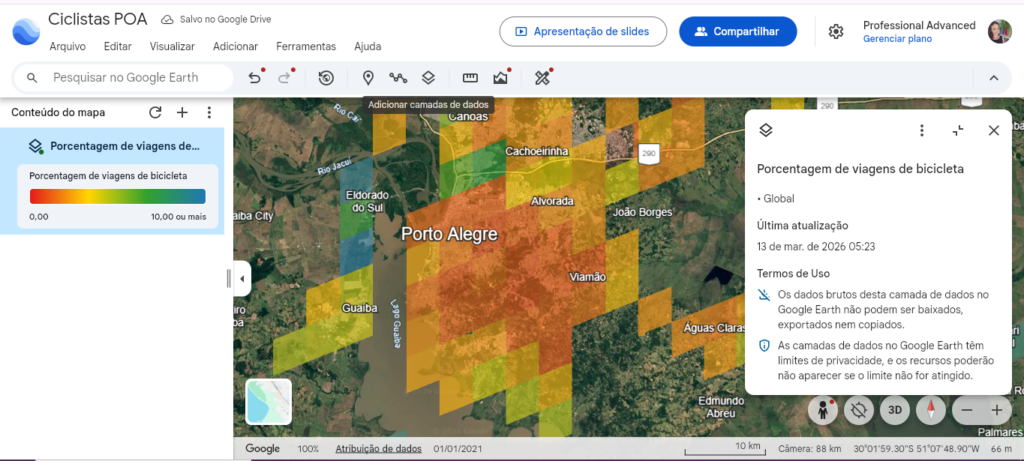Click the undo arrow
The height and width of the screenshot is (461, 1024).
tap(255, 78)
